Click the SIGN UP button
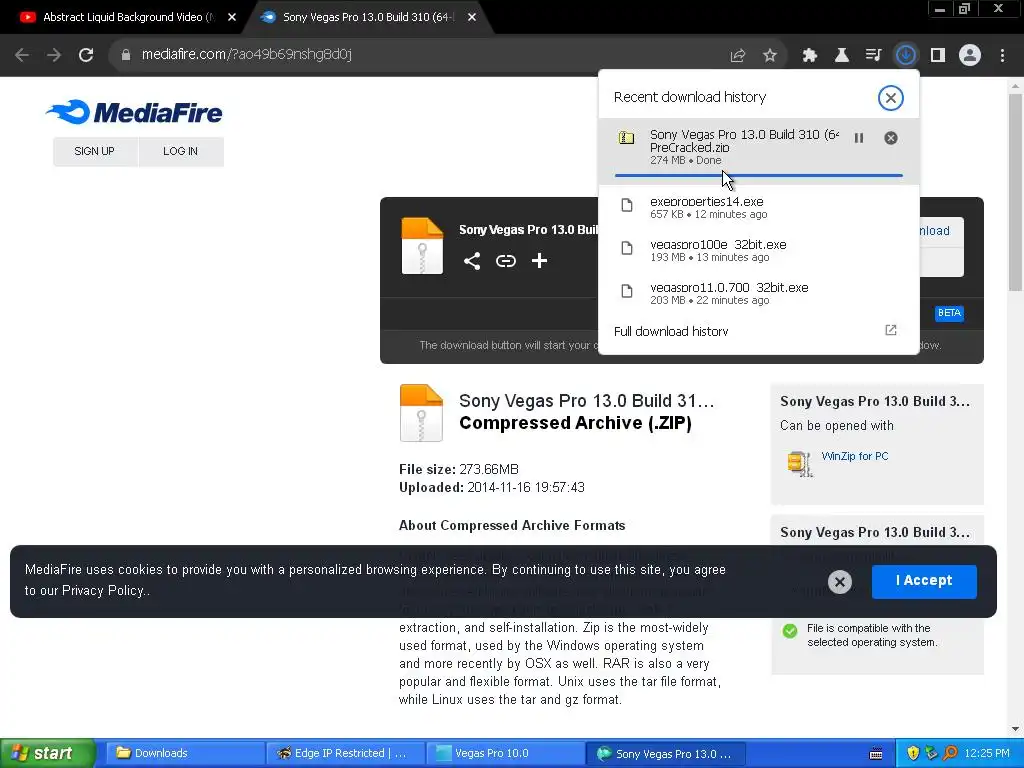 coord(95,152)
